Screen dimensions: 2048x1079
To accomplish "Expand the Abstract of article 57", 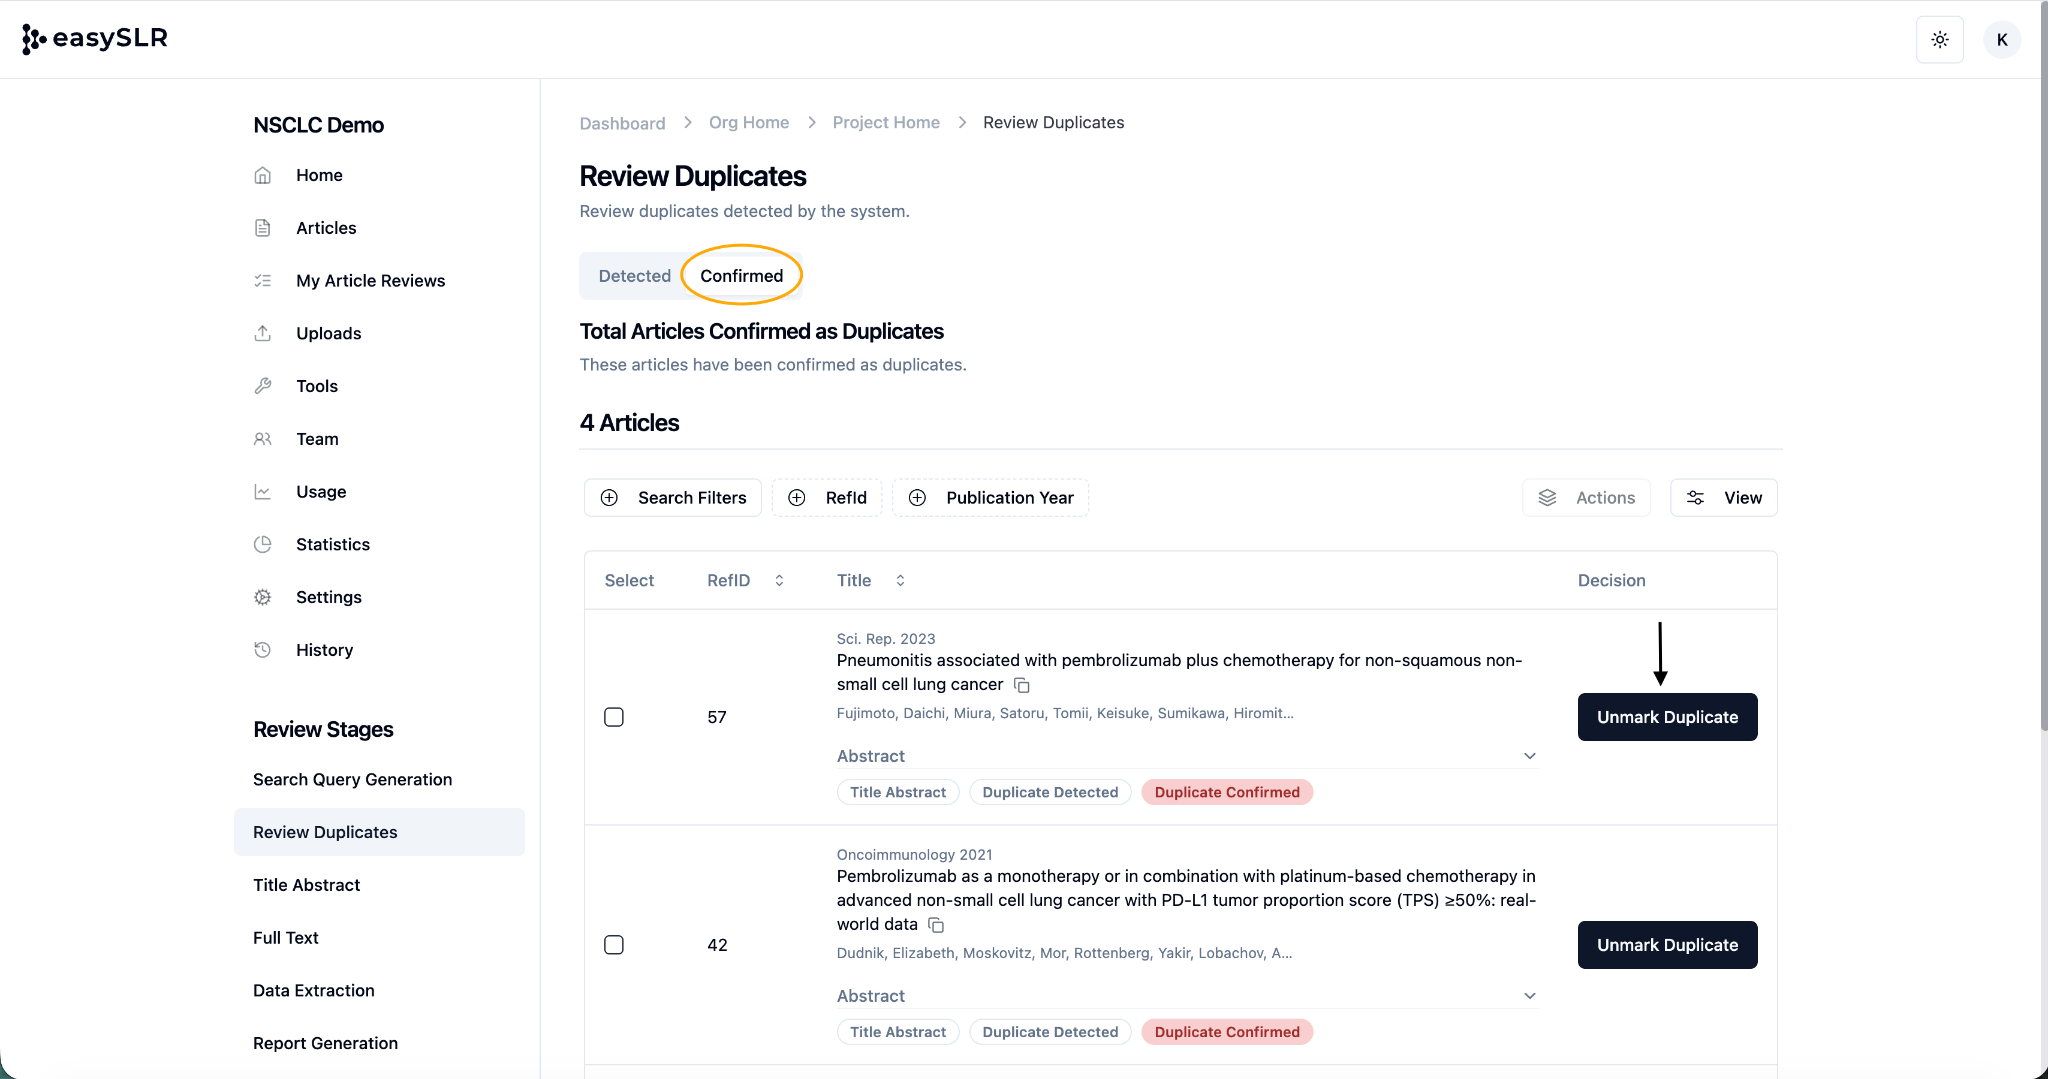I will (1529, 756).
